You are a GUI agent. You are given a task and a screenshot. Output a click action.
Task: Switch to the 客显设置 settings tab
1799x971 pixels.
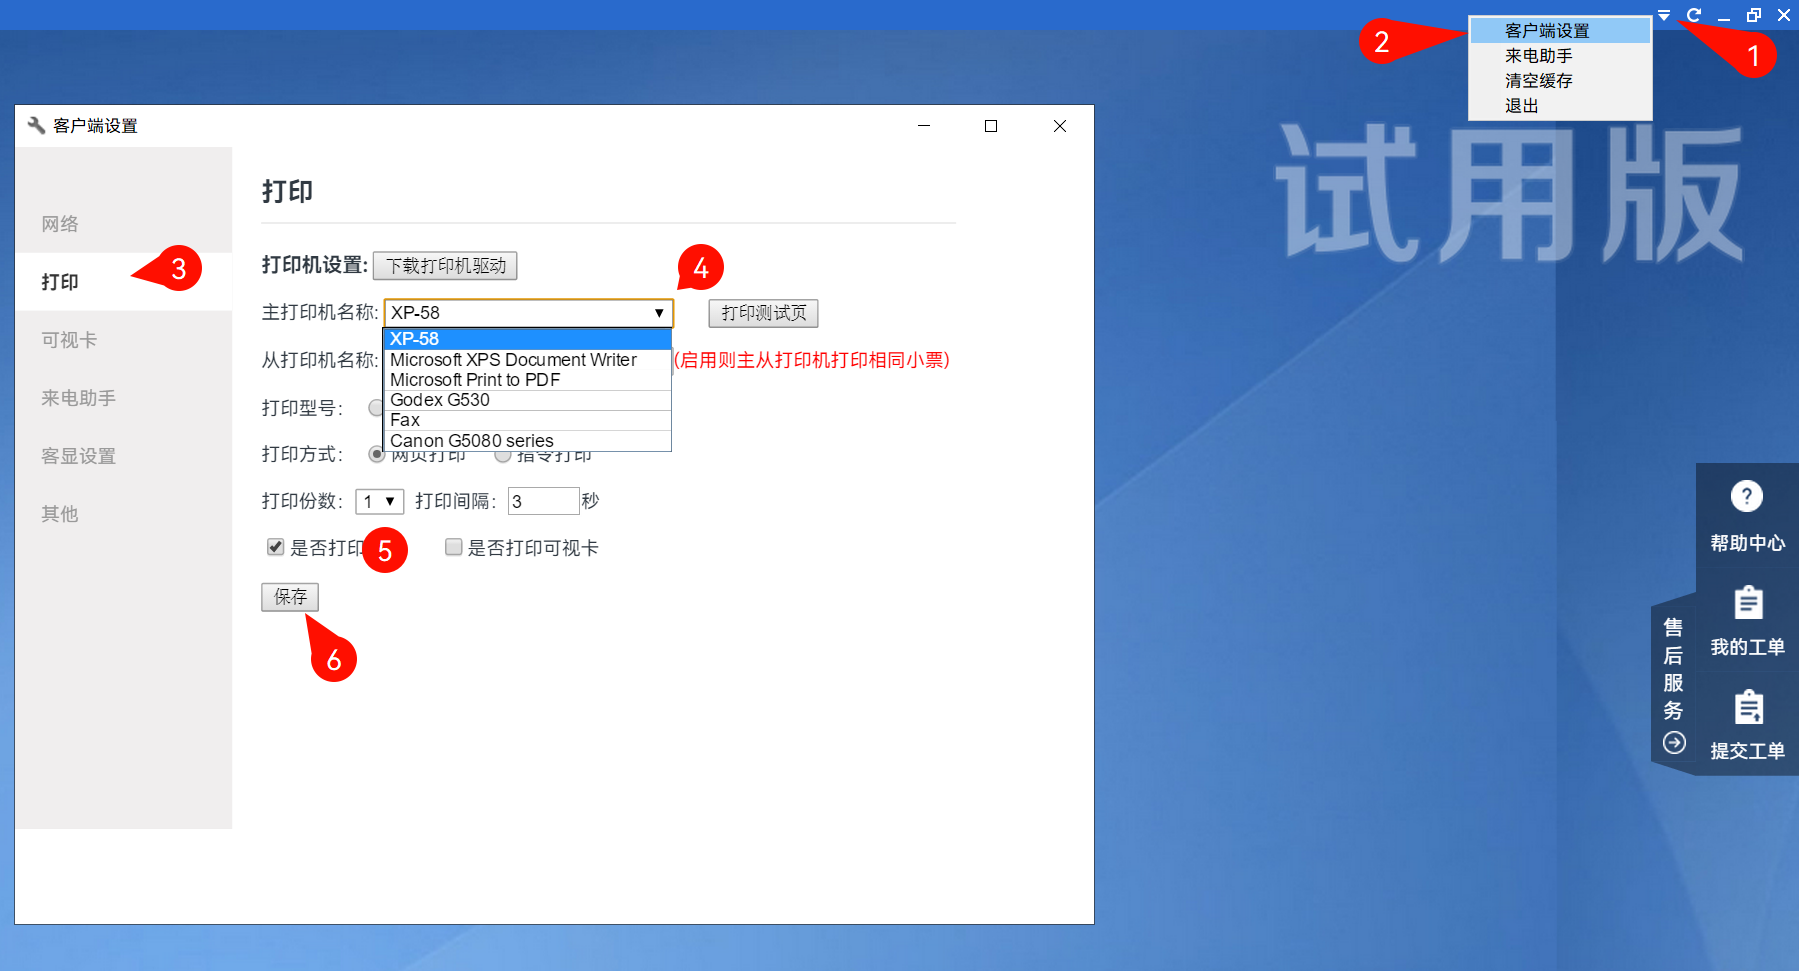123,456
